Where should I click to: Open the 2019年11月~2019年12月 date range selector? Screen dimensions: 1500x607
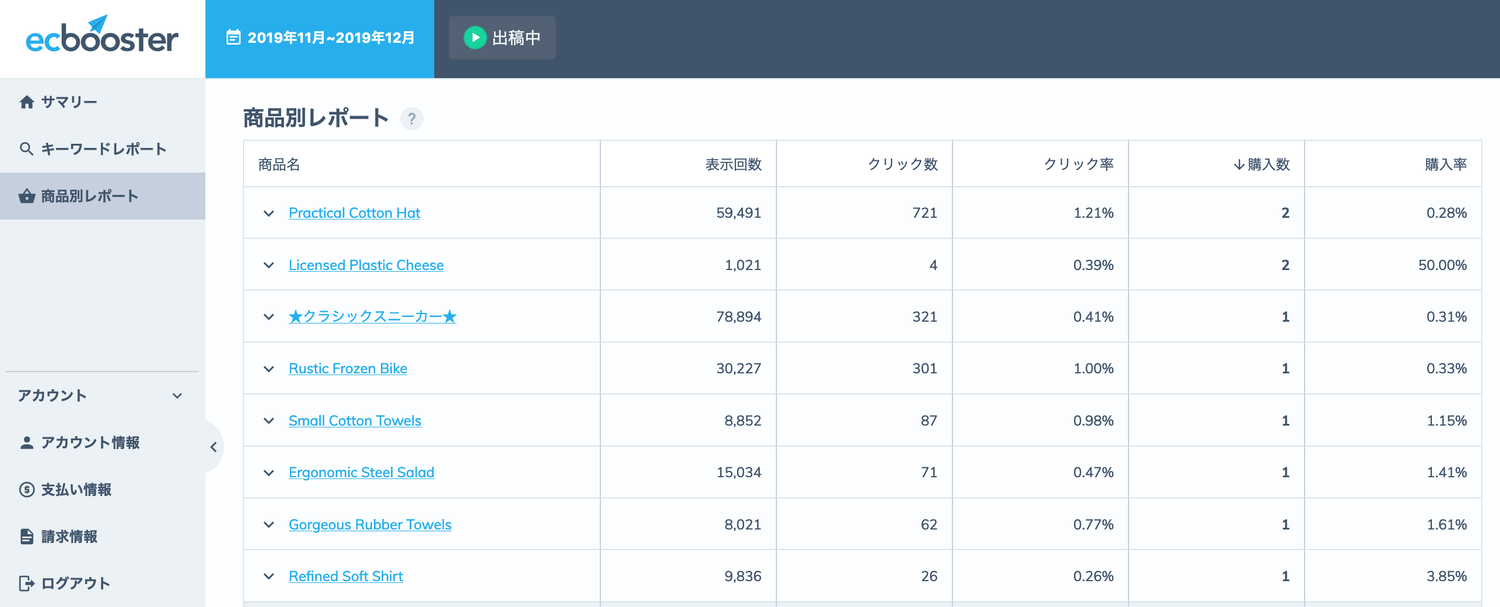point(319,38)
